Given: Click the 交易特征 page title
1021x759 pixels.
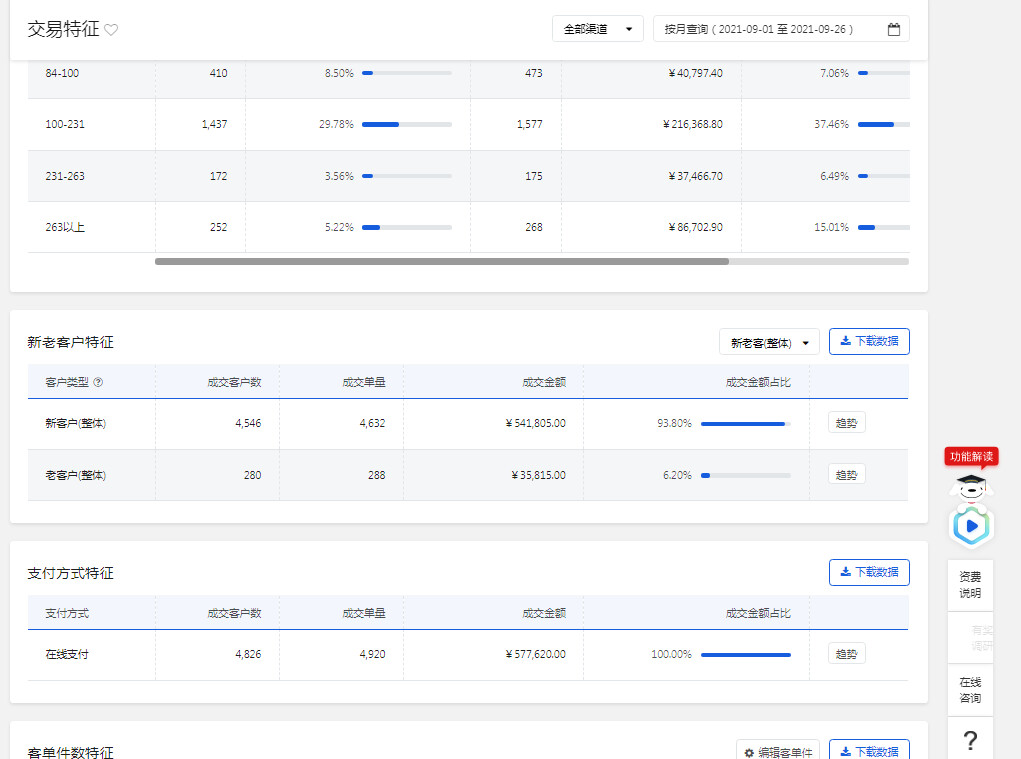Looking at the screenshot, I should 63,29.
